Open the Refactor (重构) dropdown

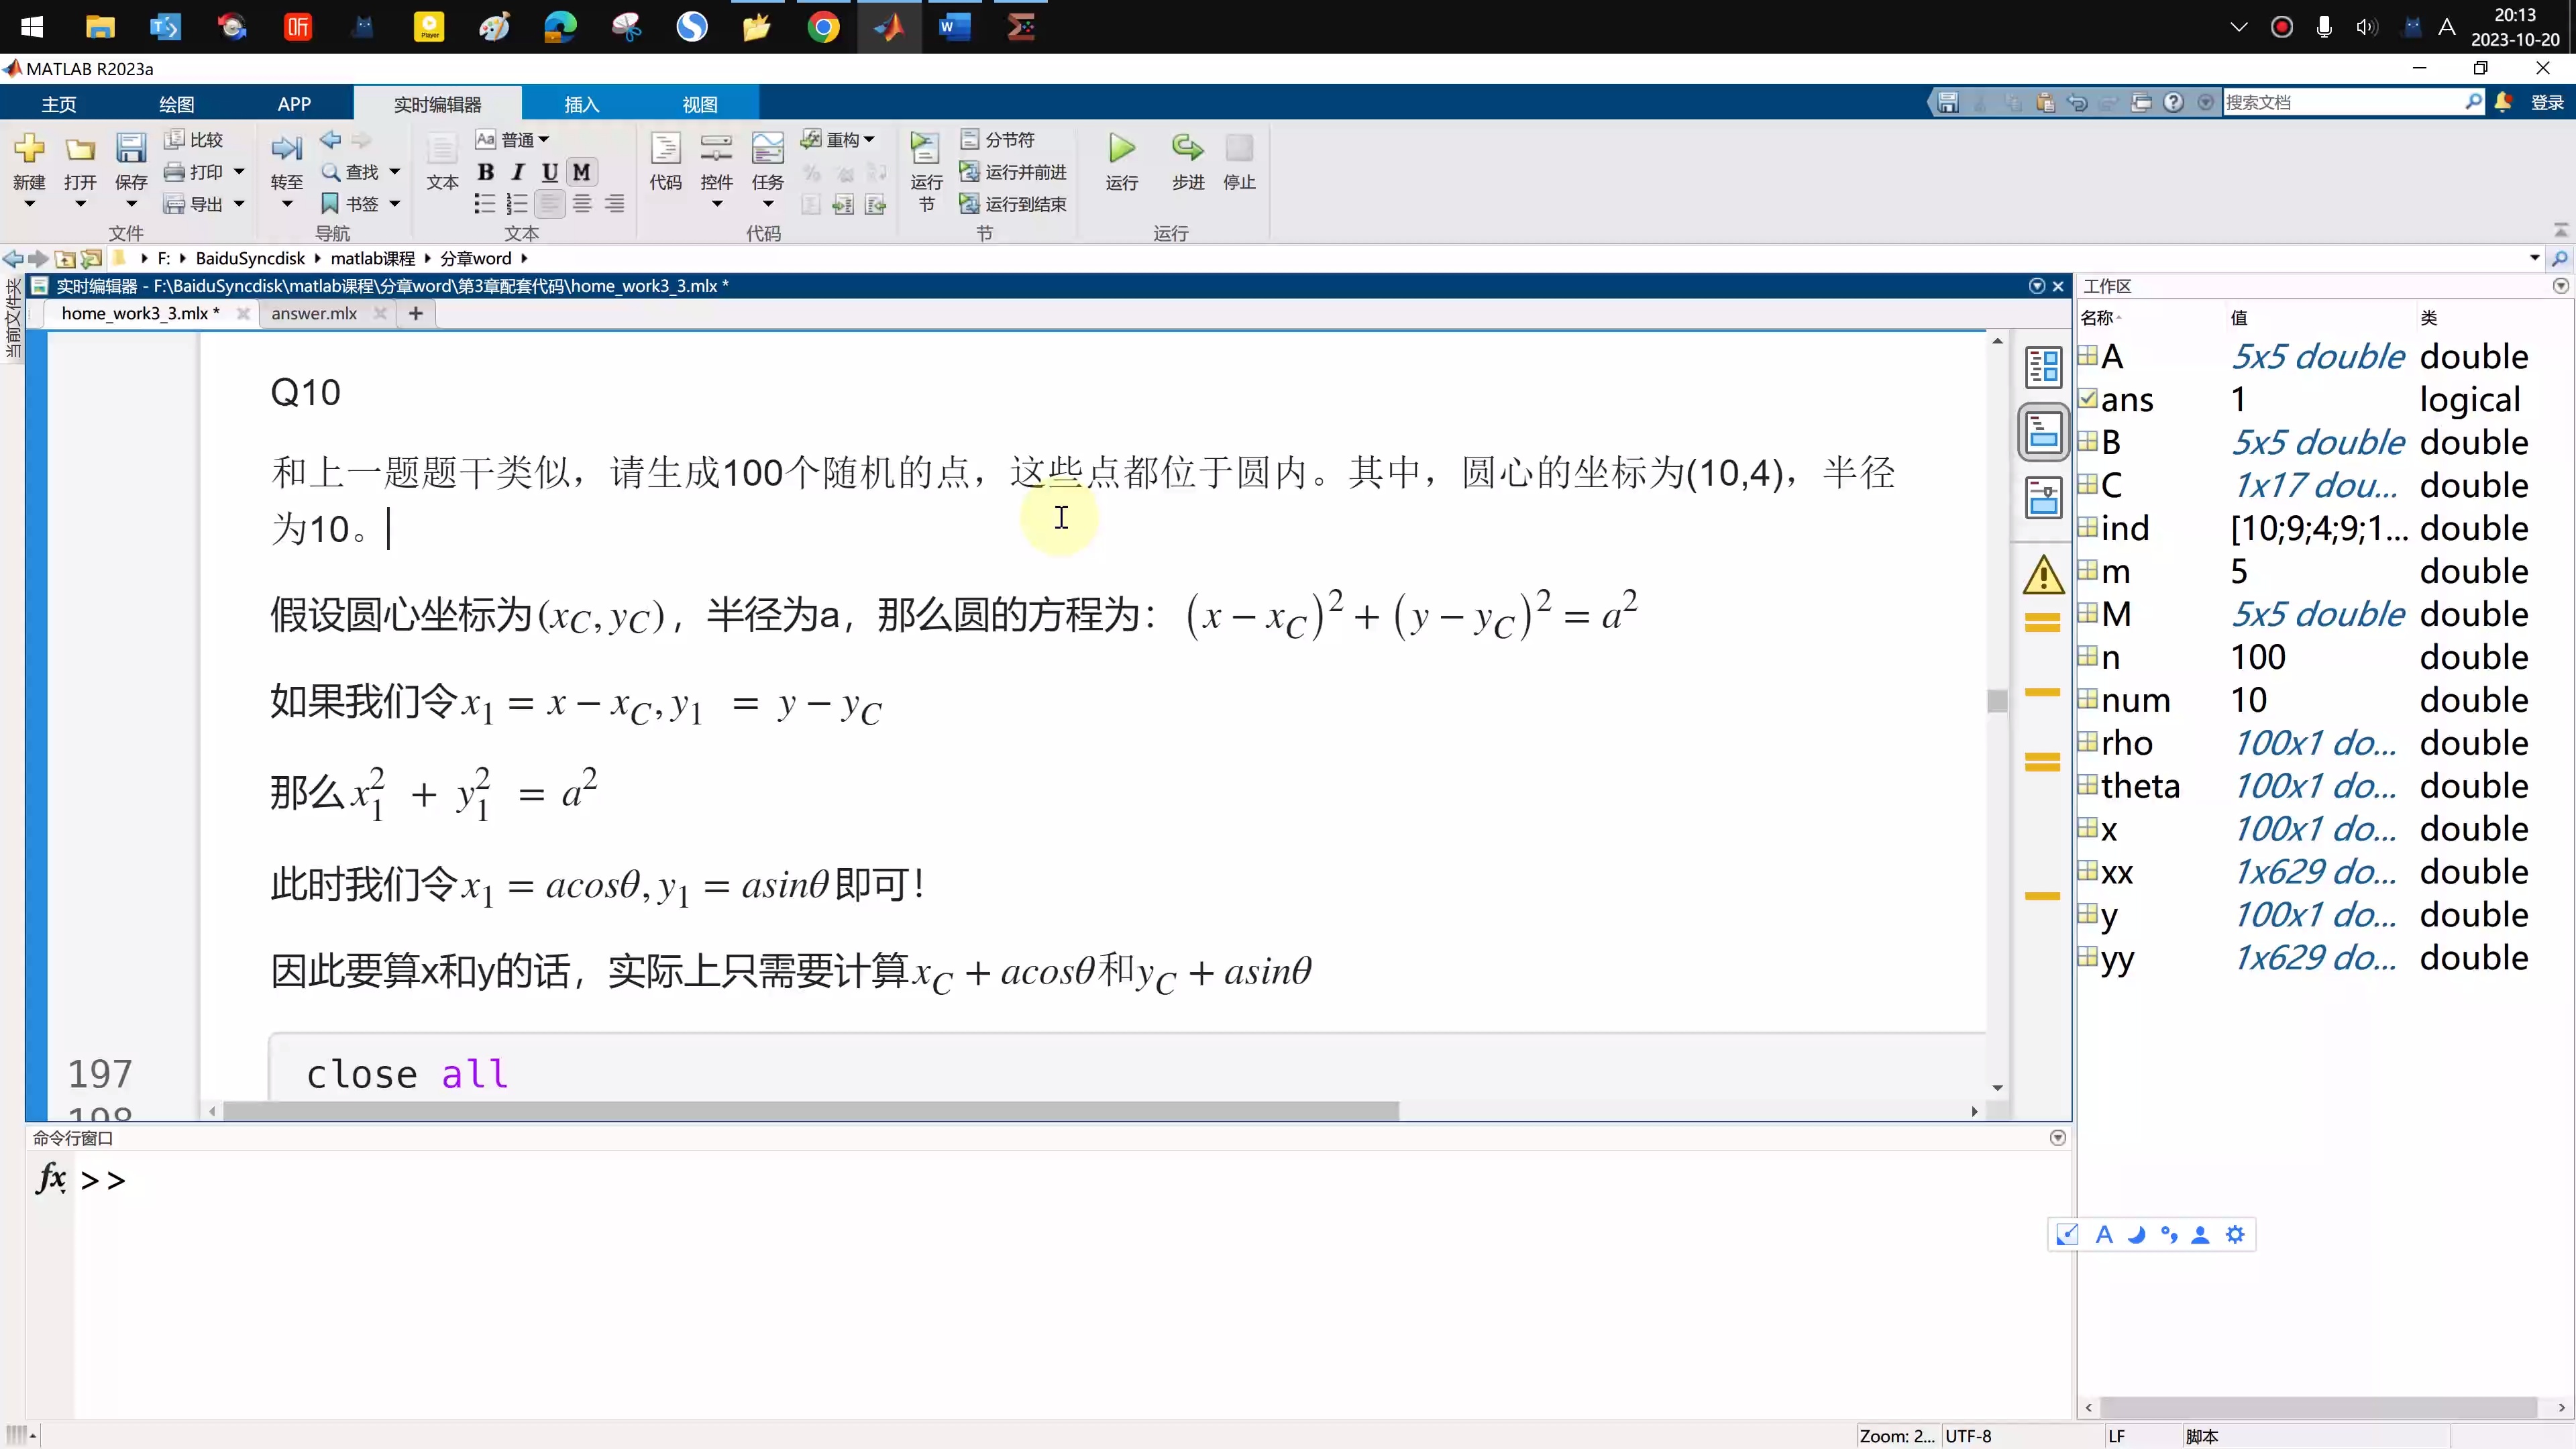[x=838, y=139]
